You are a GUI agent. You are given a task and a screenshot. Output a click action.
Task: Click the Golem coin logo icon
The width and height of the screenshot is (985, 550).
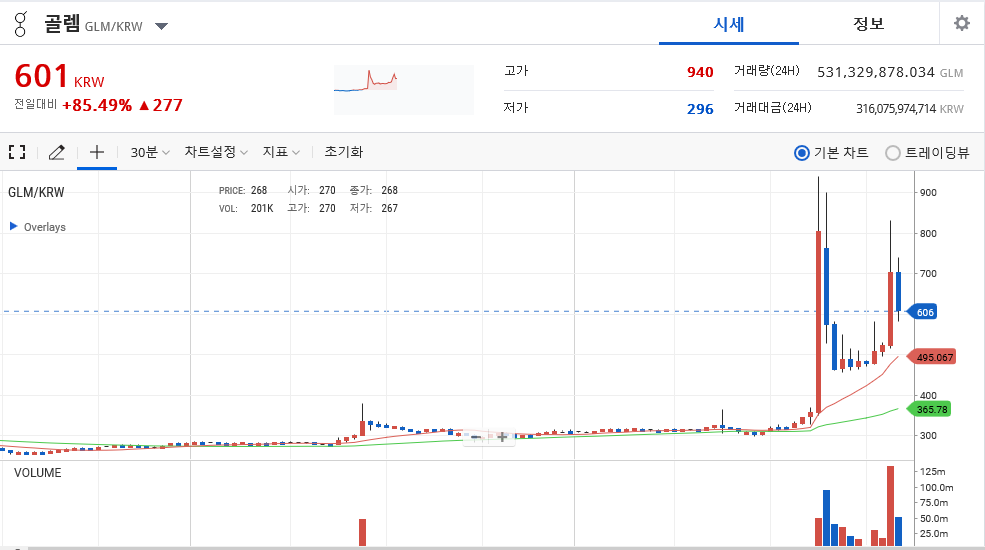point(21,24)
